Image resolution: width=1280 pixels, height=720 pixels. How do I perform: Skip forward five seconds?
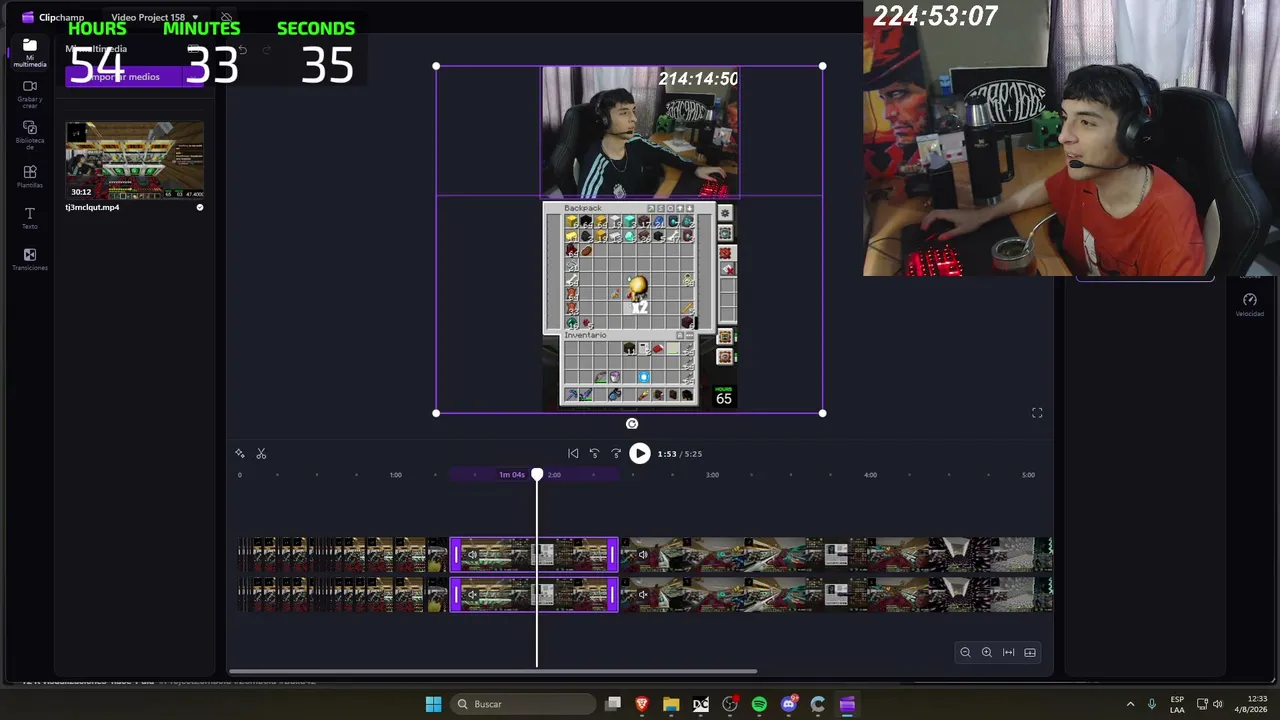click(616, 454)
